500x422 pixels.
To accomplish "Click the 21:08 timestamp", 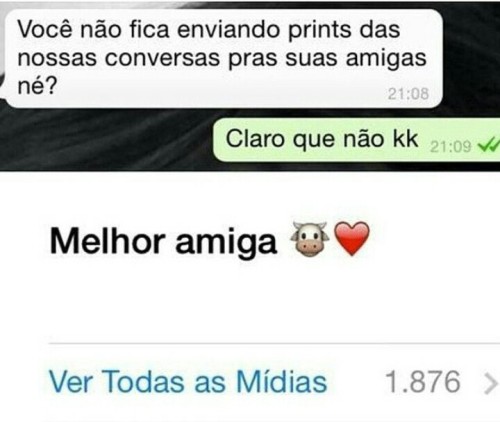I will (x=408, y=94).
